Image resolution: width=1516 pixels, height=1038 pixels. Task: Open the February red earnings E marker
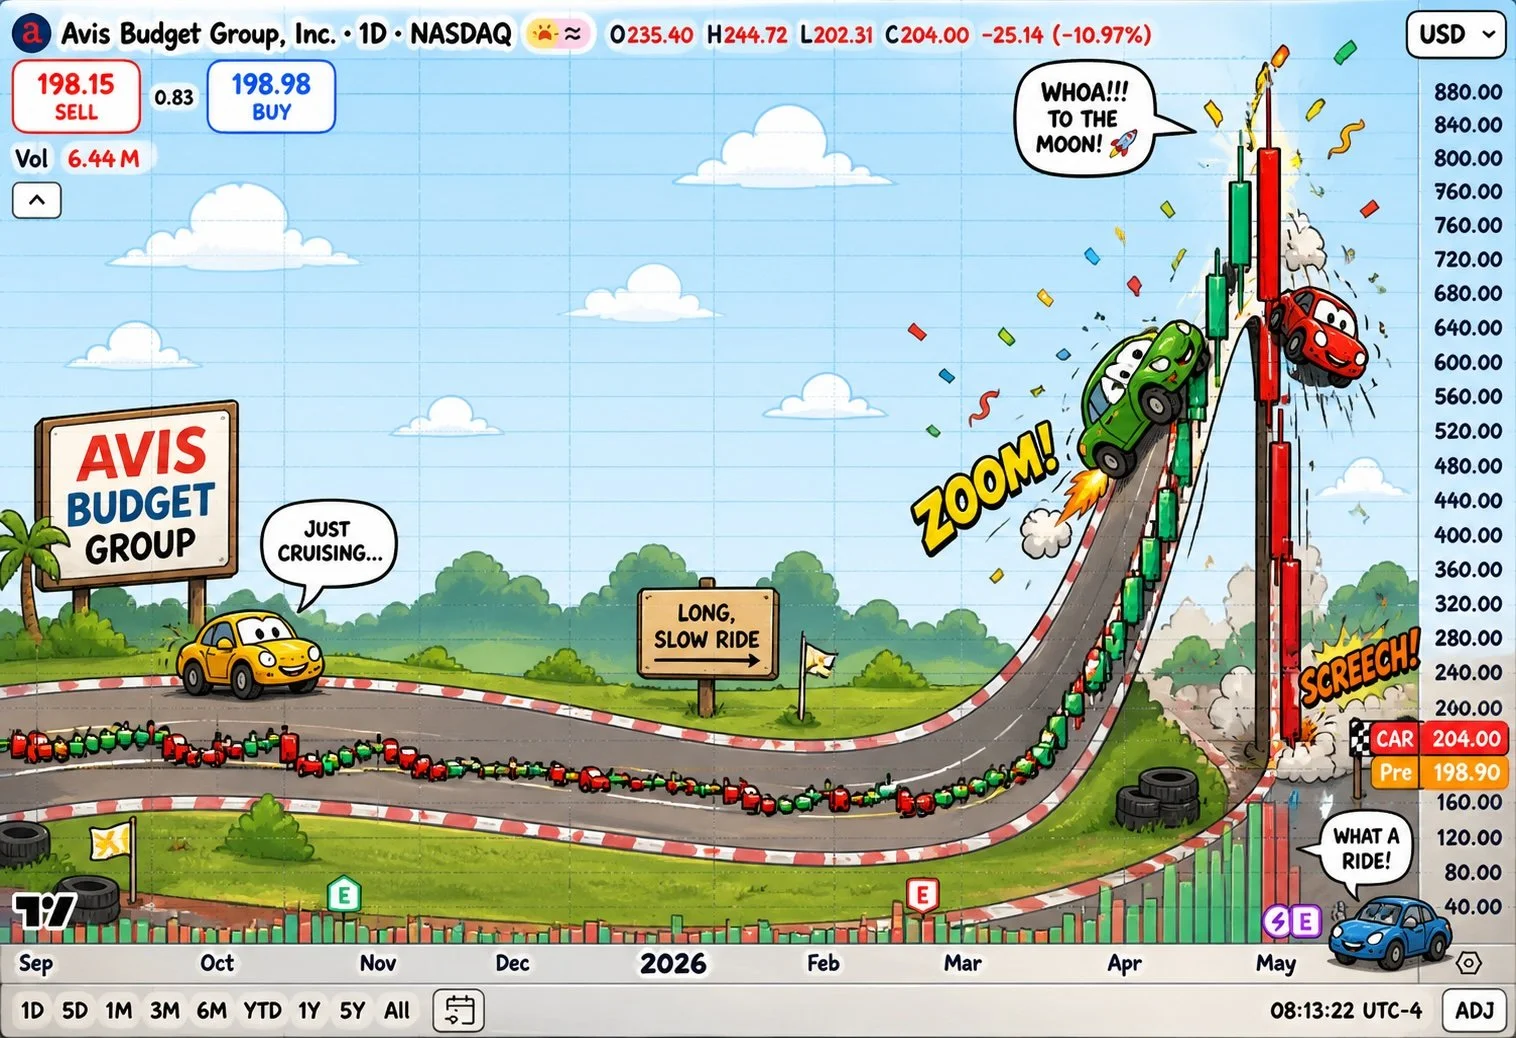922,894
